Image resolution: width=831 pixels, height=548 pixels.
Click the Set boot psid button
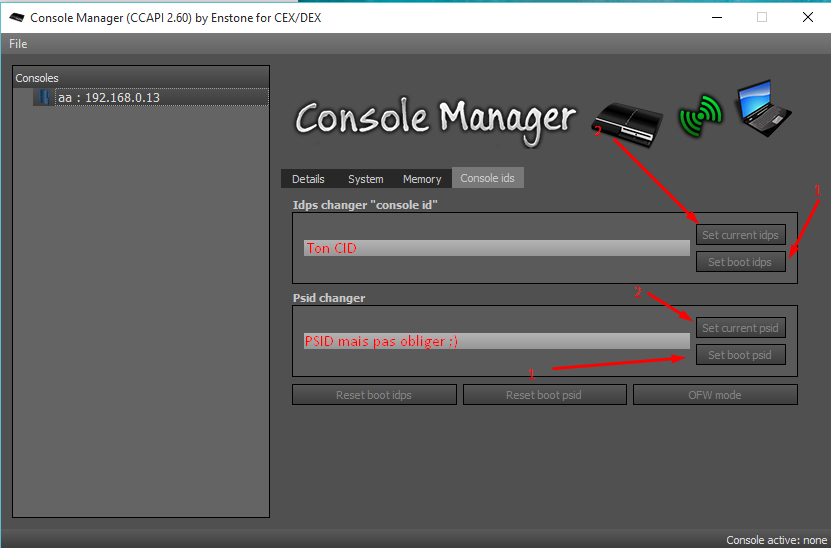[x=740, y=355]
